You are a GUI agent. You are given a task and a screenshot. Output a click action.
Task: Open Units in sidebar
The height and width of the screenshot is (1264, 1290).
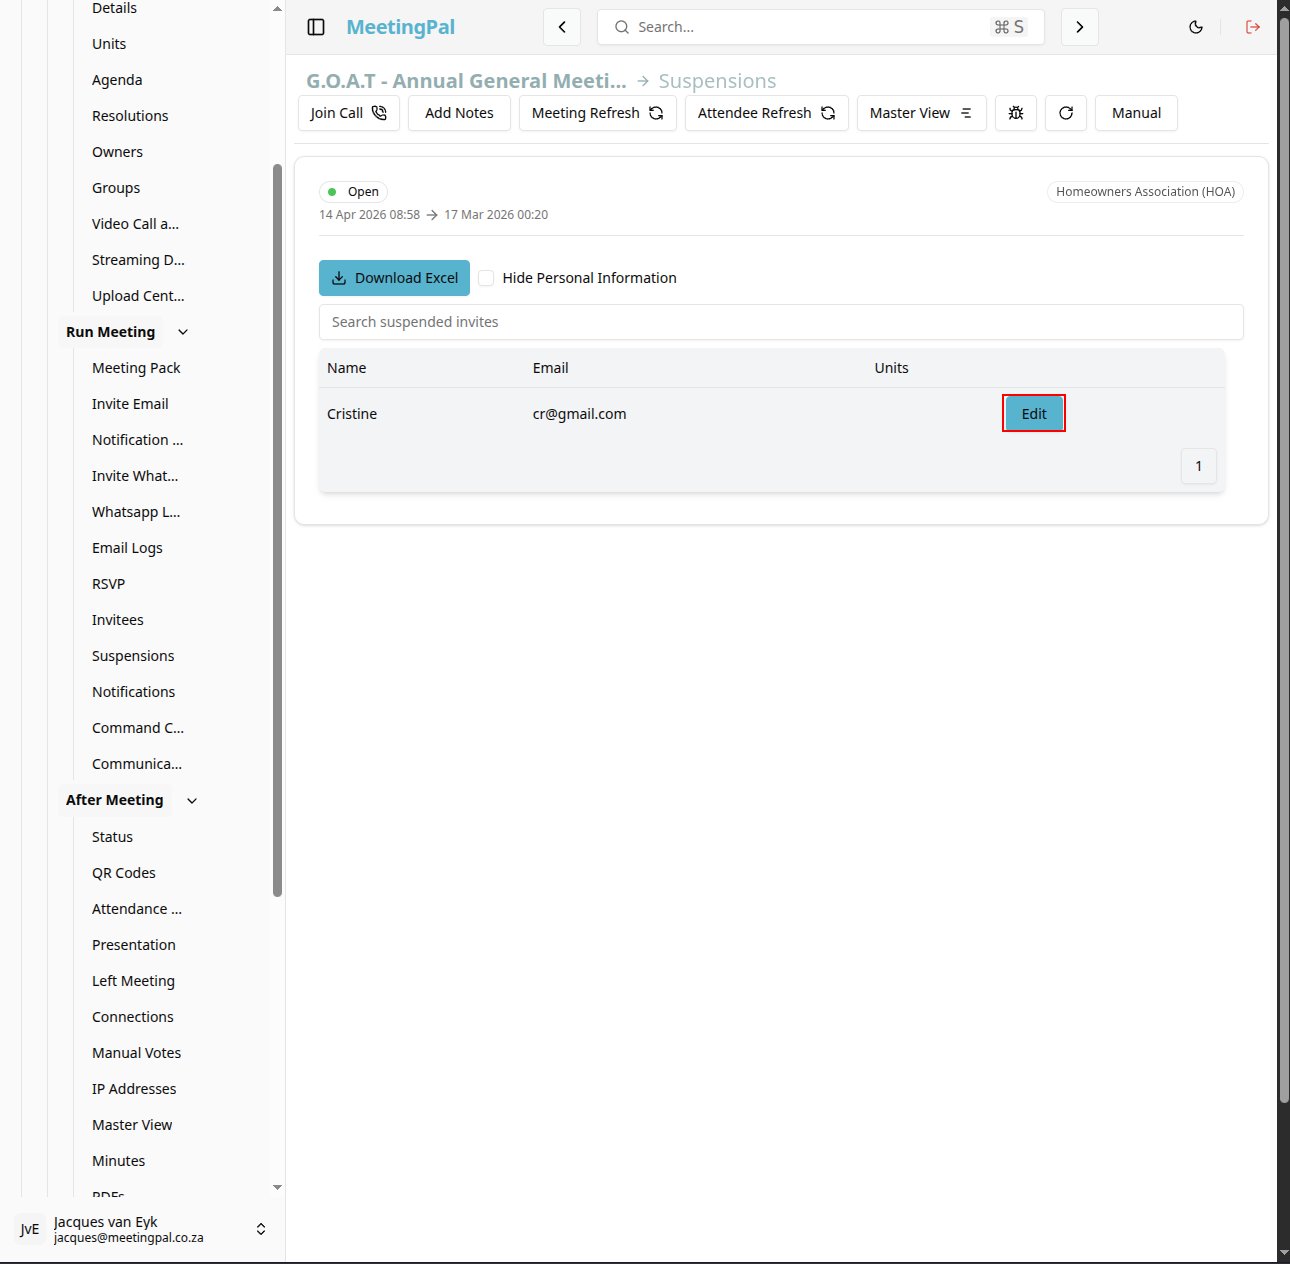point(109,44)
